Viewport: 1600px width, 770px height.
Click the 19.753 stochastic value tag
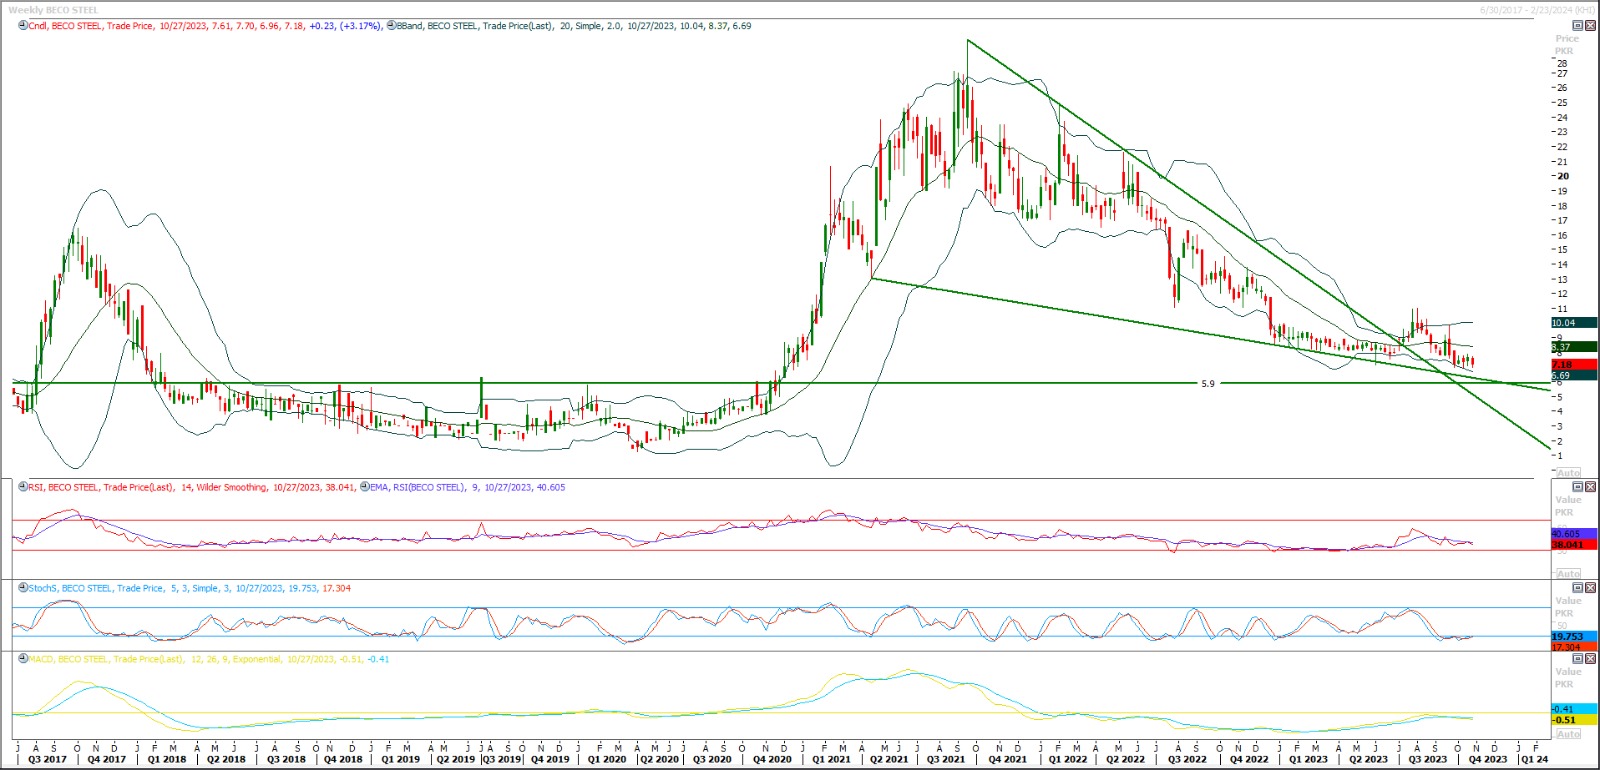point(1574,636)
